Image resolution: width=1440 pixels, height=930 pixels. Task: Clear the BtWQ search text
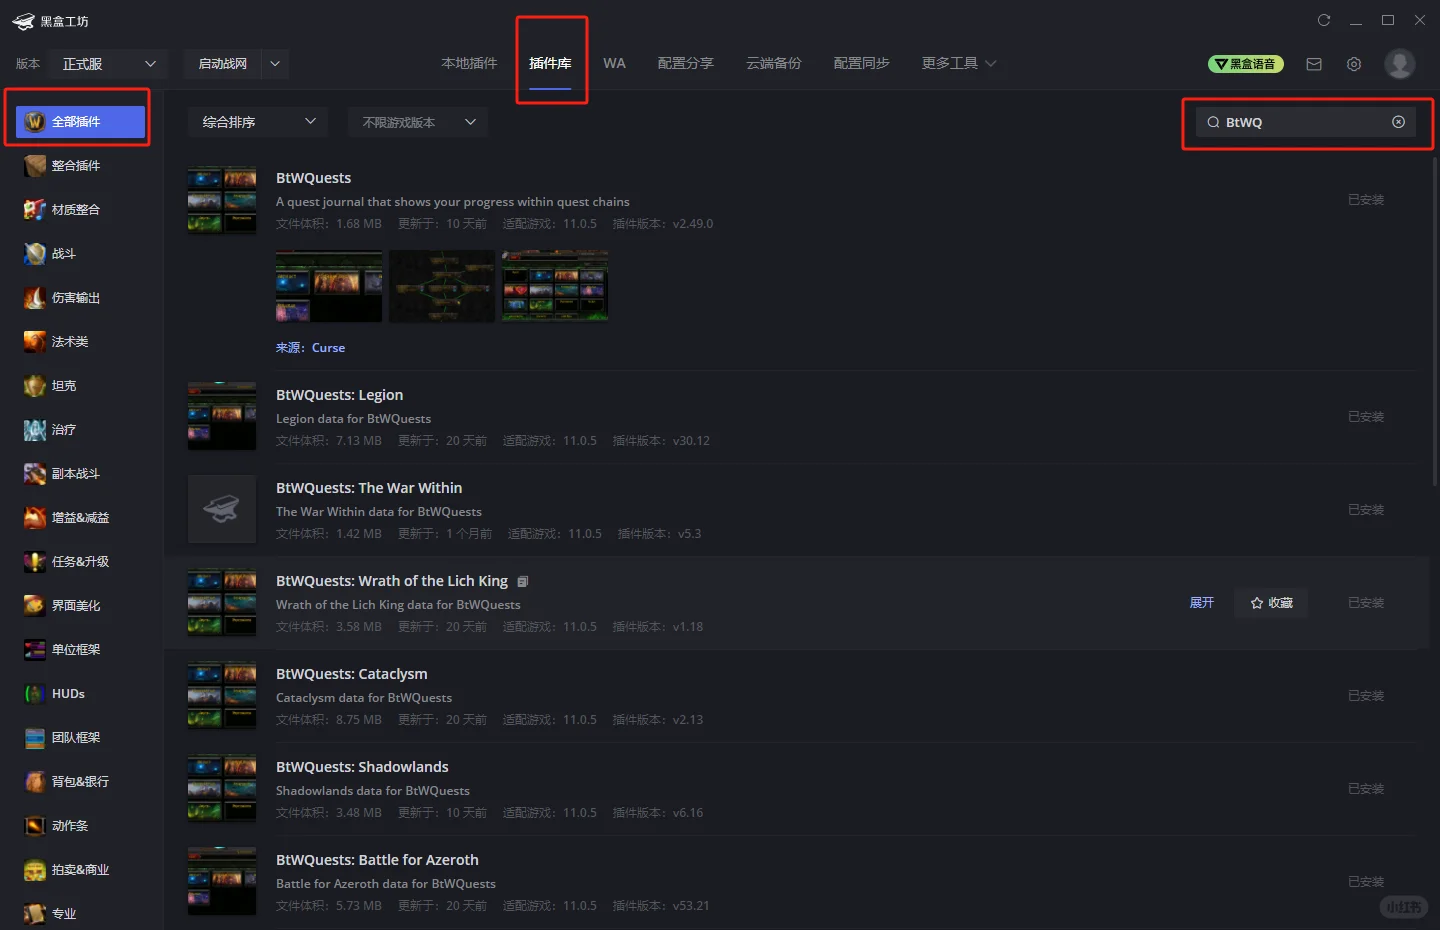click(1398, 122)
